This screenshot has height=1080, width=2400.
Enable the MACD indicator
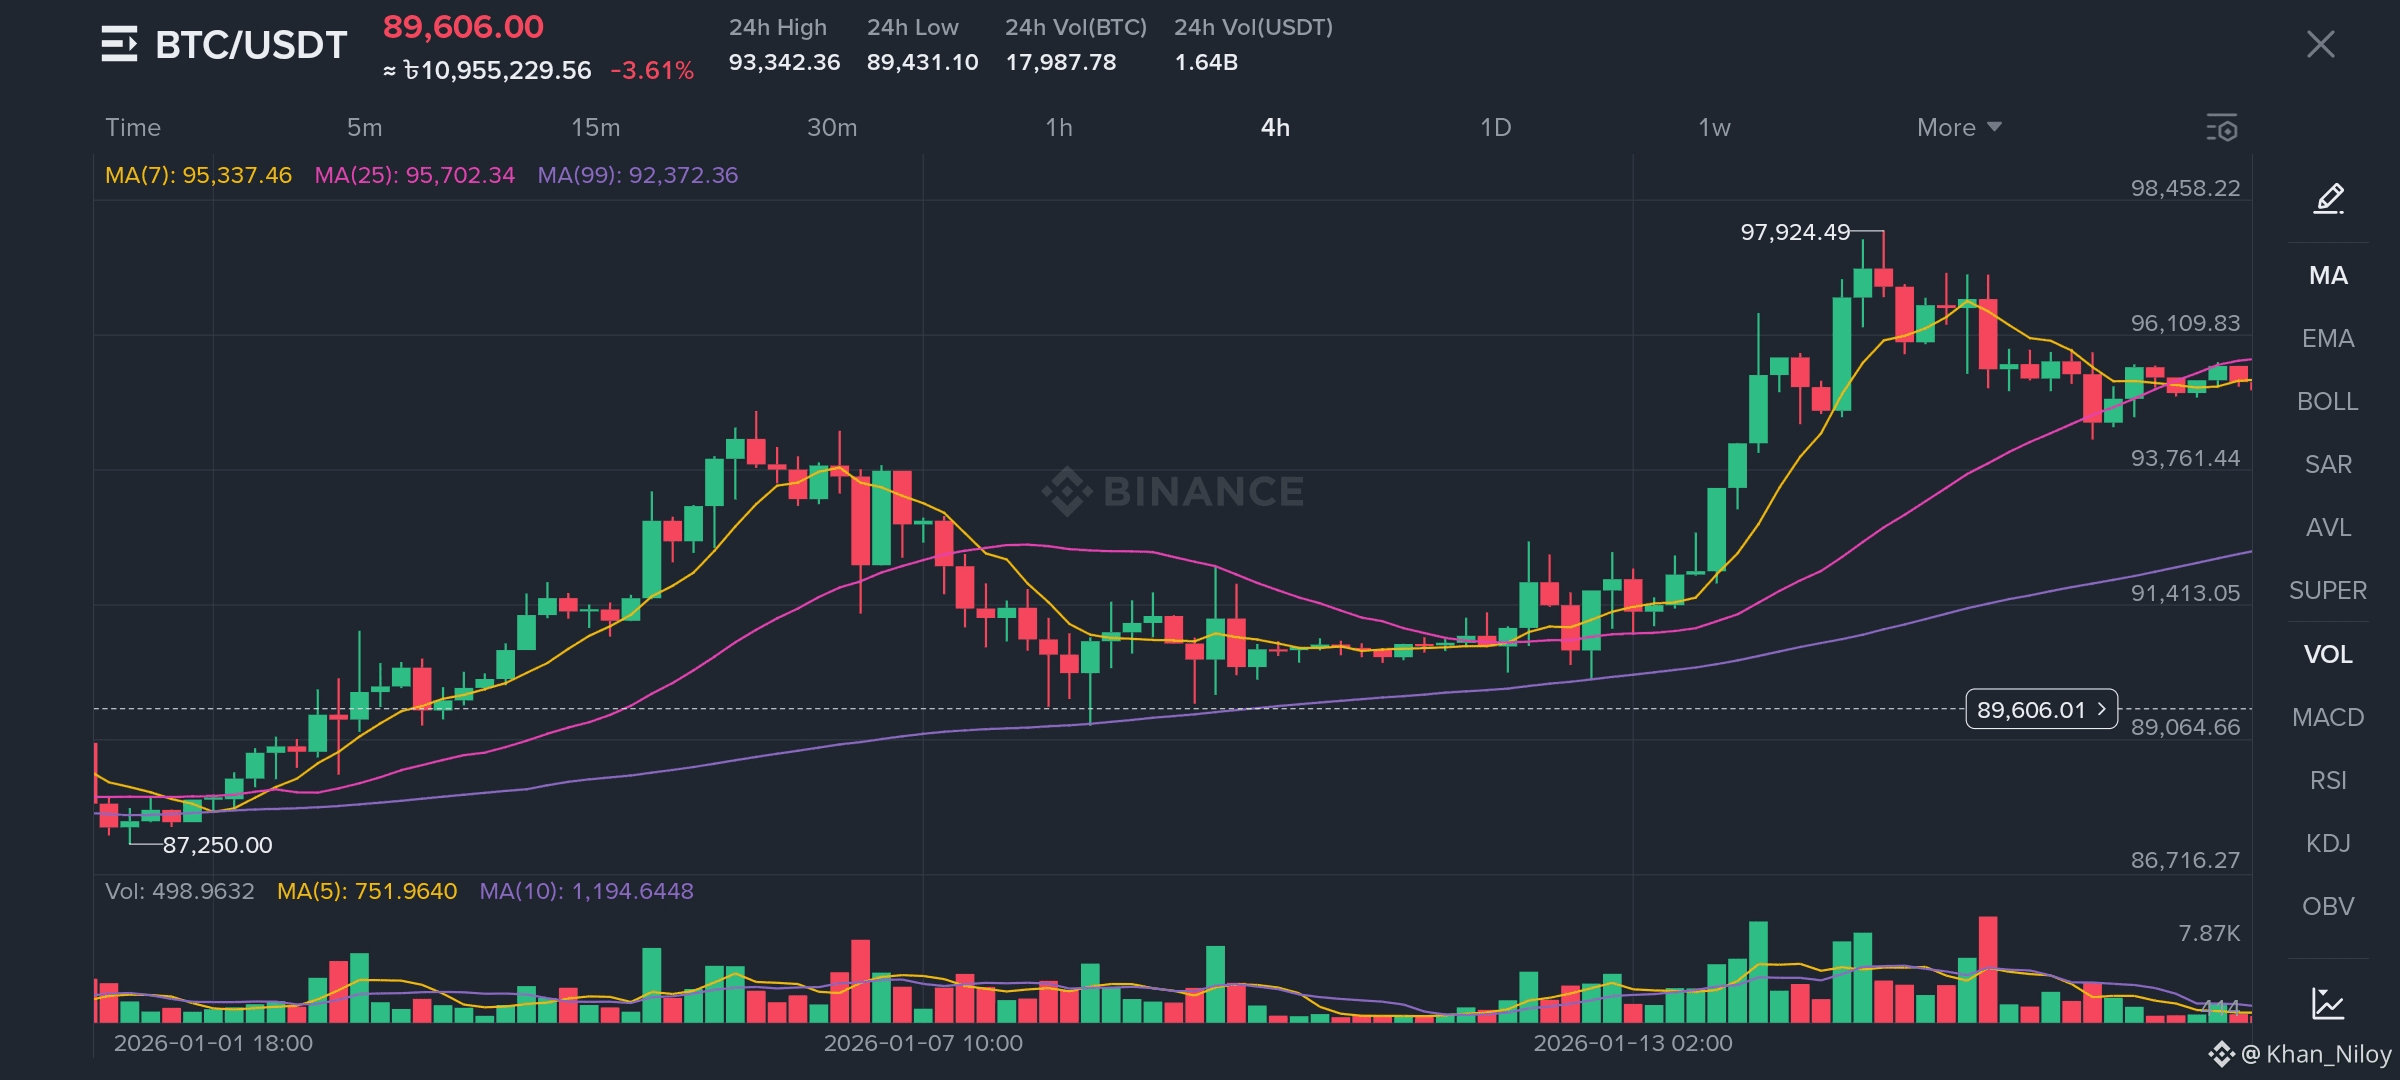coord(2328,717)
